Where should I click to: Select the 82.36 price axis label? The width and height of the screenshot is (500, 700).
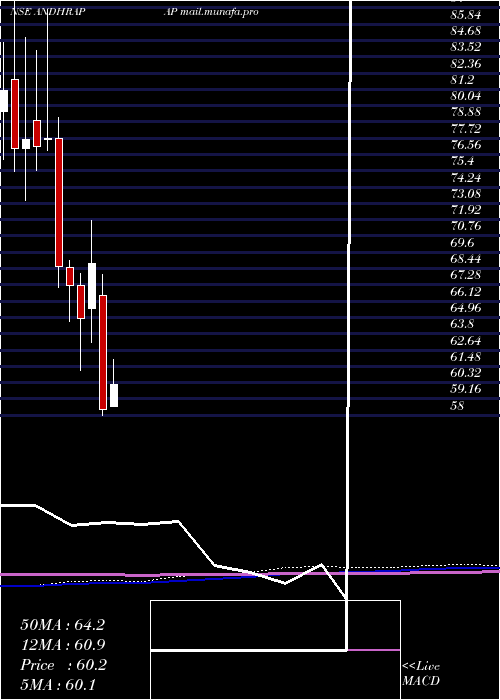point(466,64)
